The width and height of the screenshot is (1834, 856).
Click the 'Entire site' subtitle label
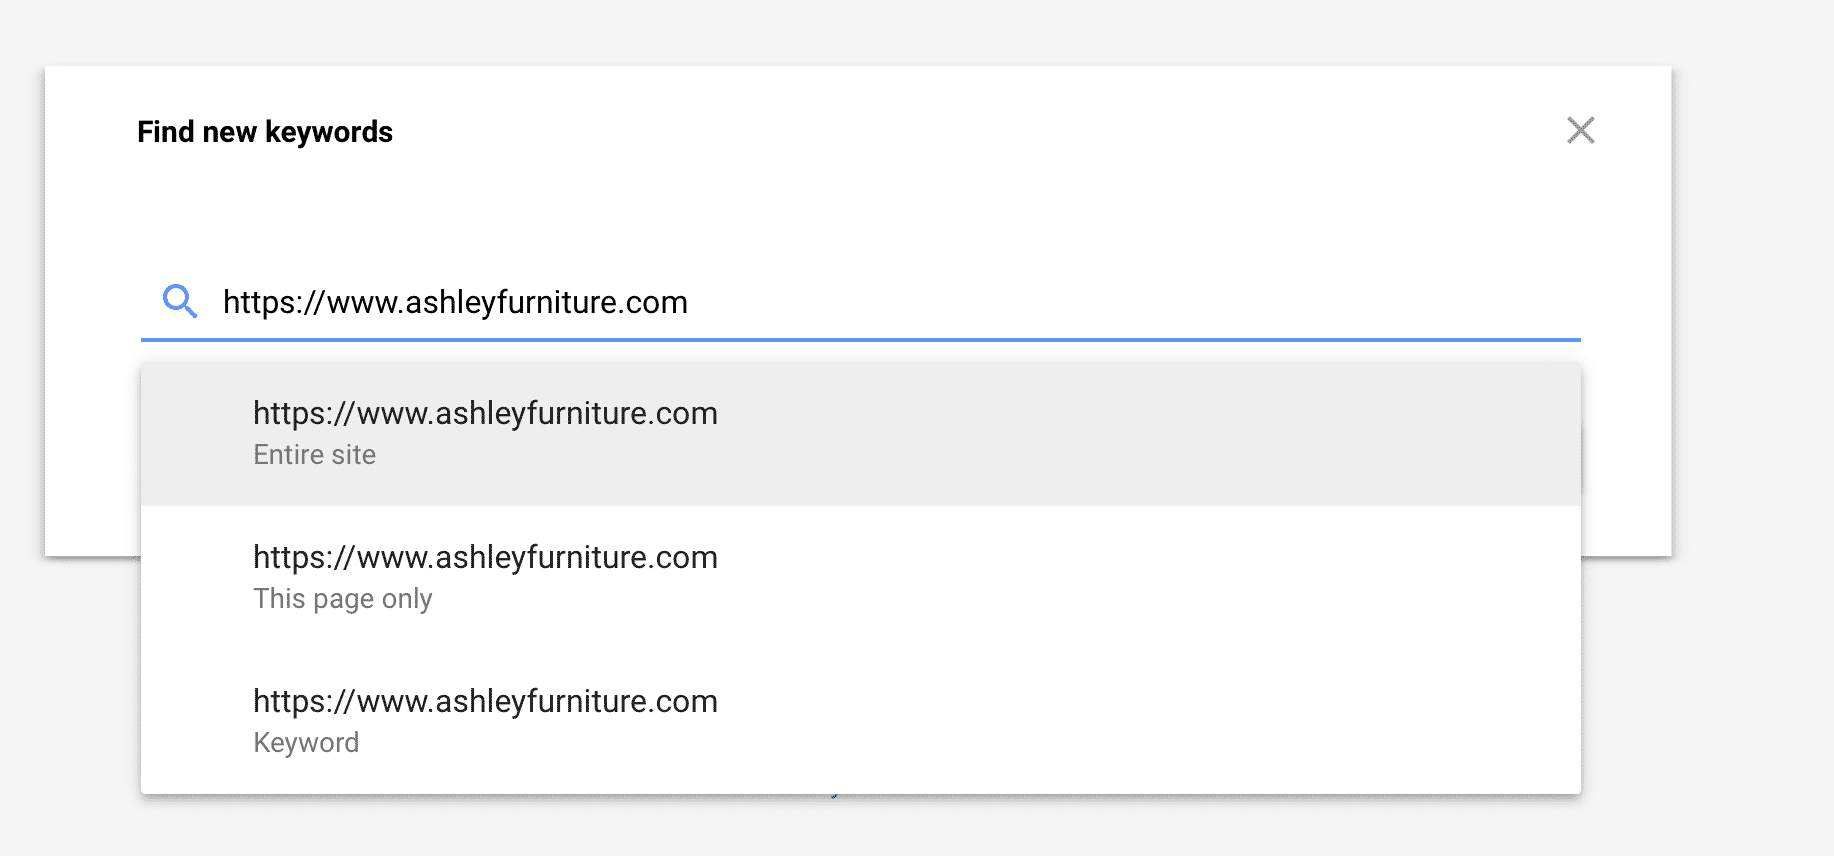pos(315,455)
